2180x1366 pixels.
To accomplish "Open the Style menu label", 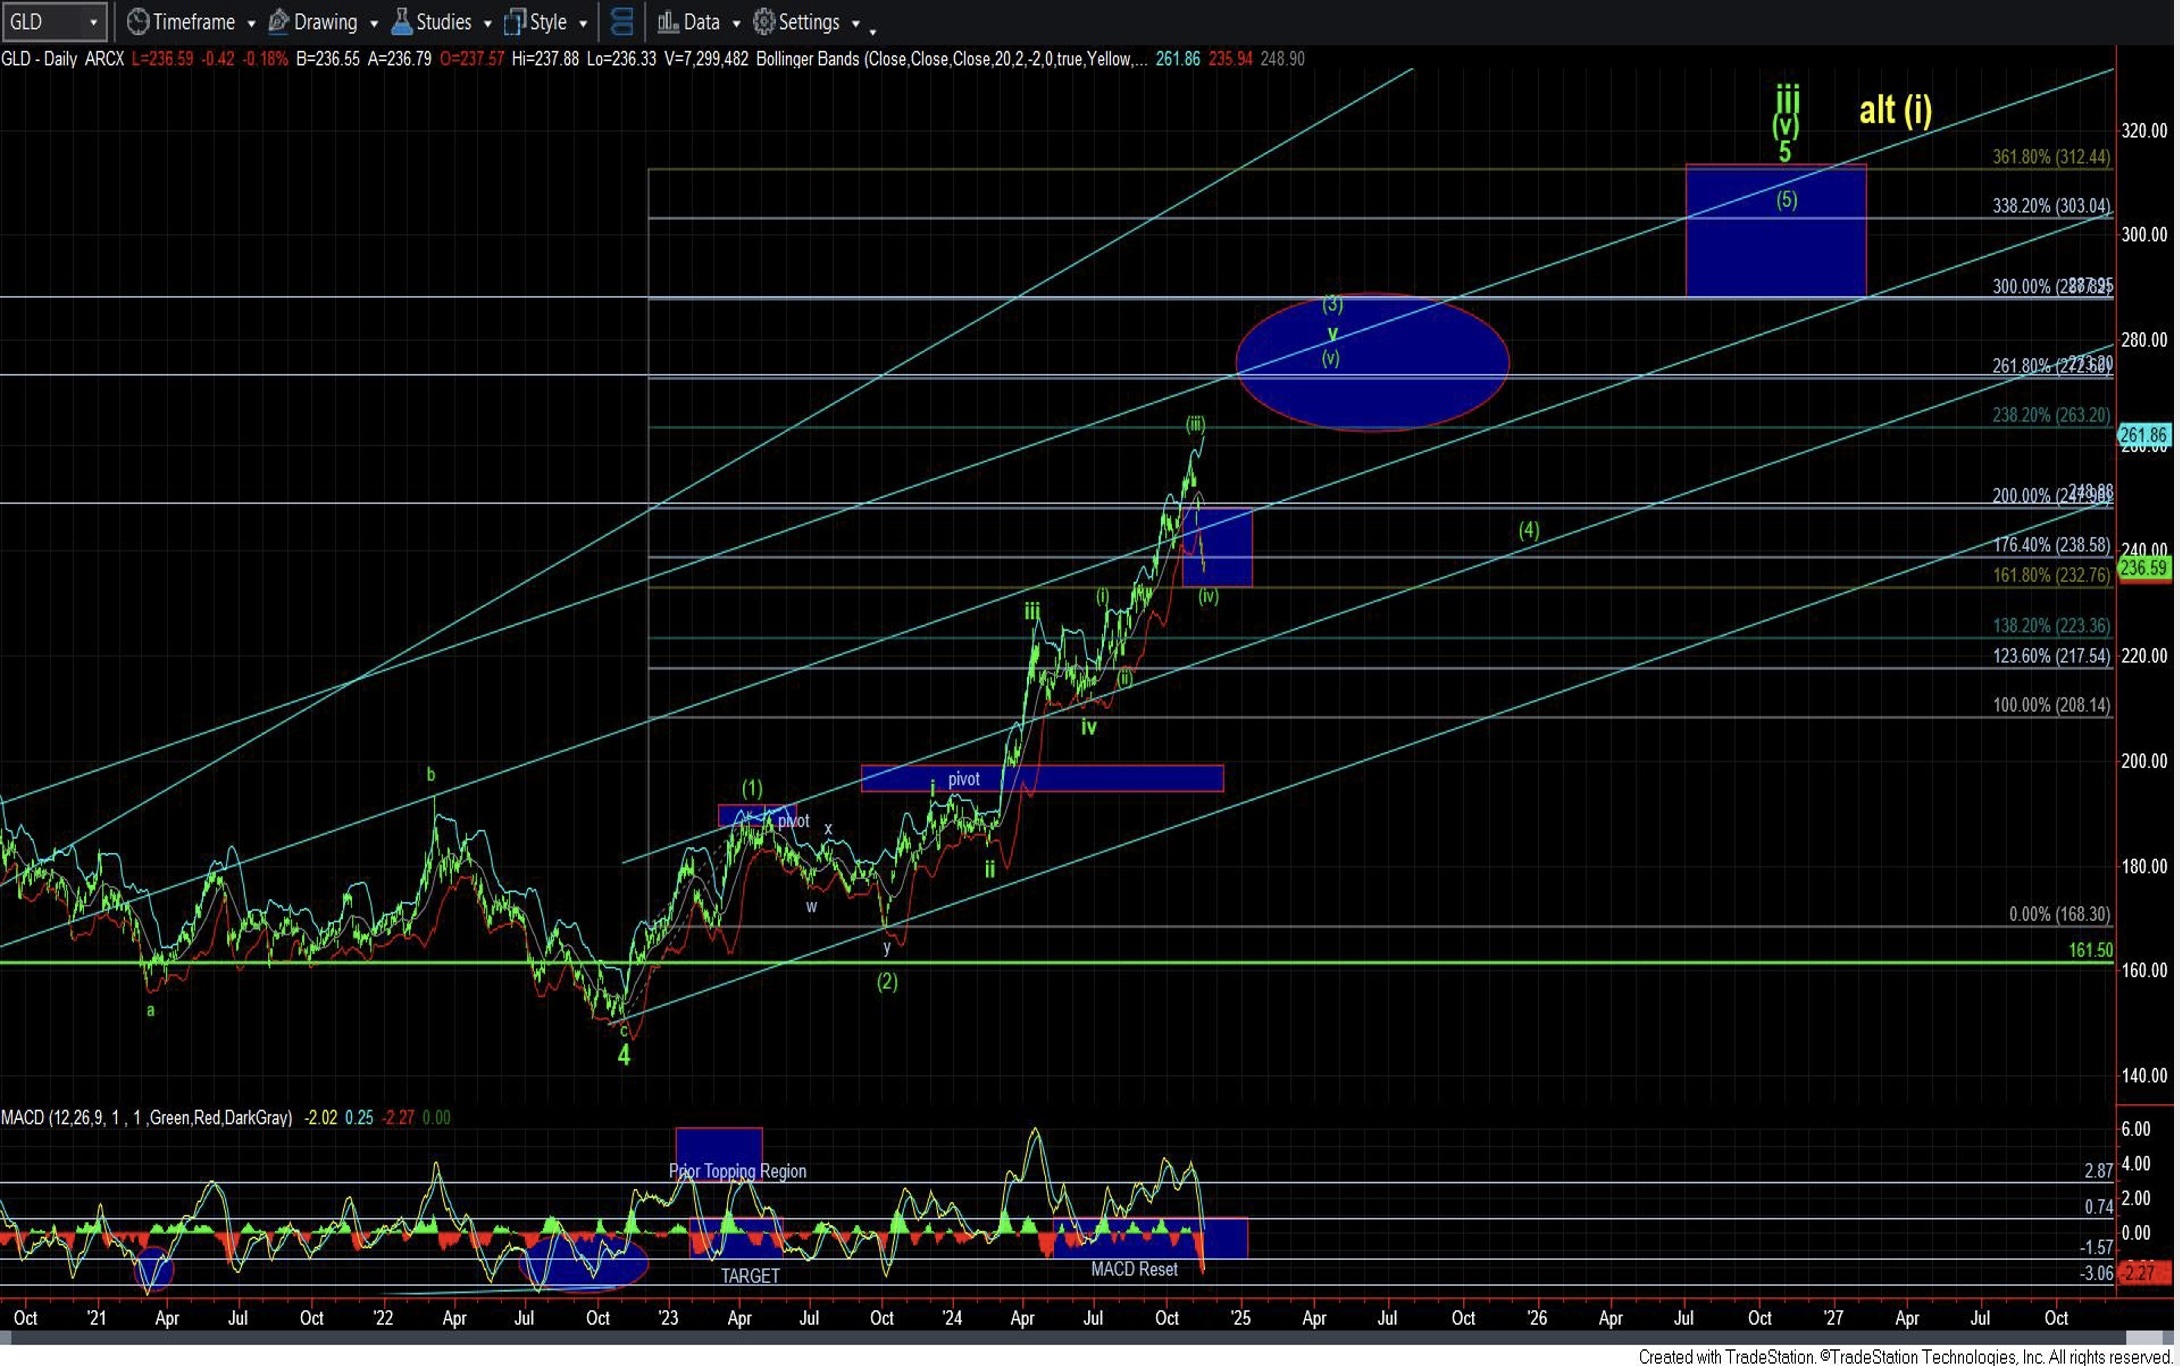I will click(548, 21).
